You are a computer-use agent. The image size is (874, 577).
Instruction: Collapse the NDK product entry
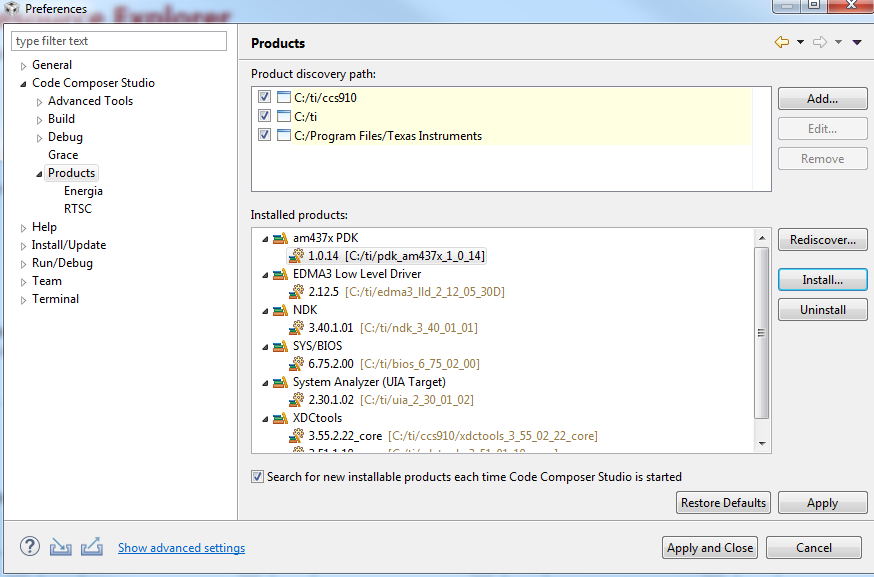coord(265,311)
